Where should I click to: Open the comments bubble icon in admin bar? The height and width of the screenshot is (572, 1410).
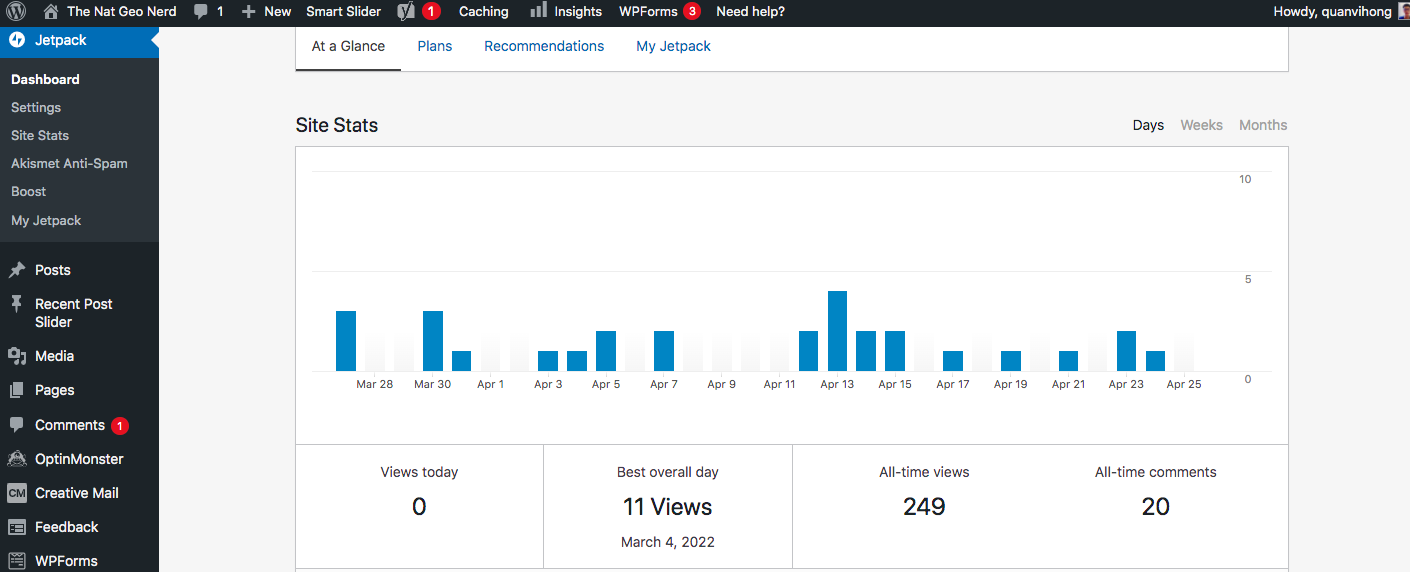[x=201, y=12]
